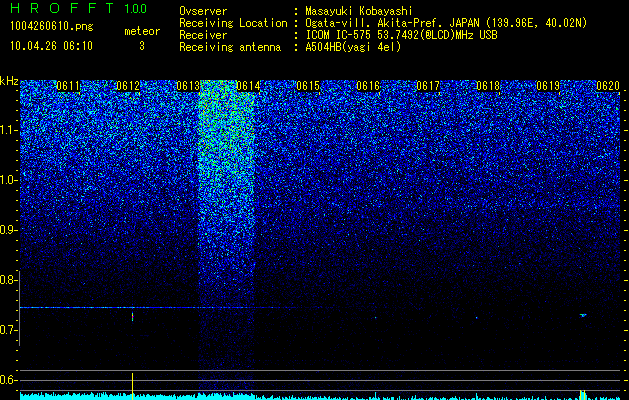The image size is (629, 400).
Task: Click the observer name Masayuki Kobayashi
Action: coord(359,11)
